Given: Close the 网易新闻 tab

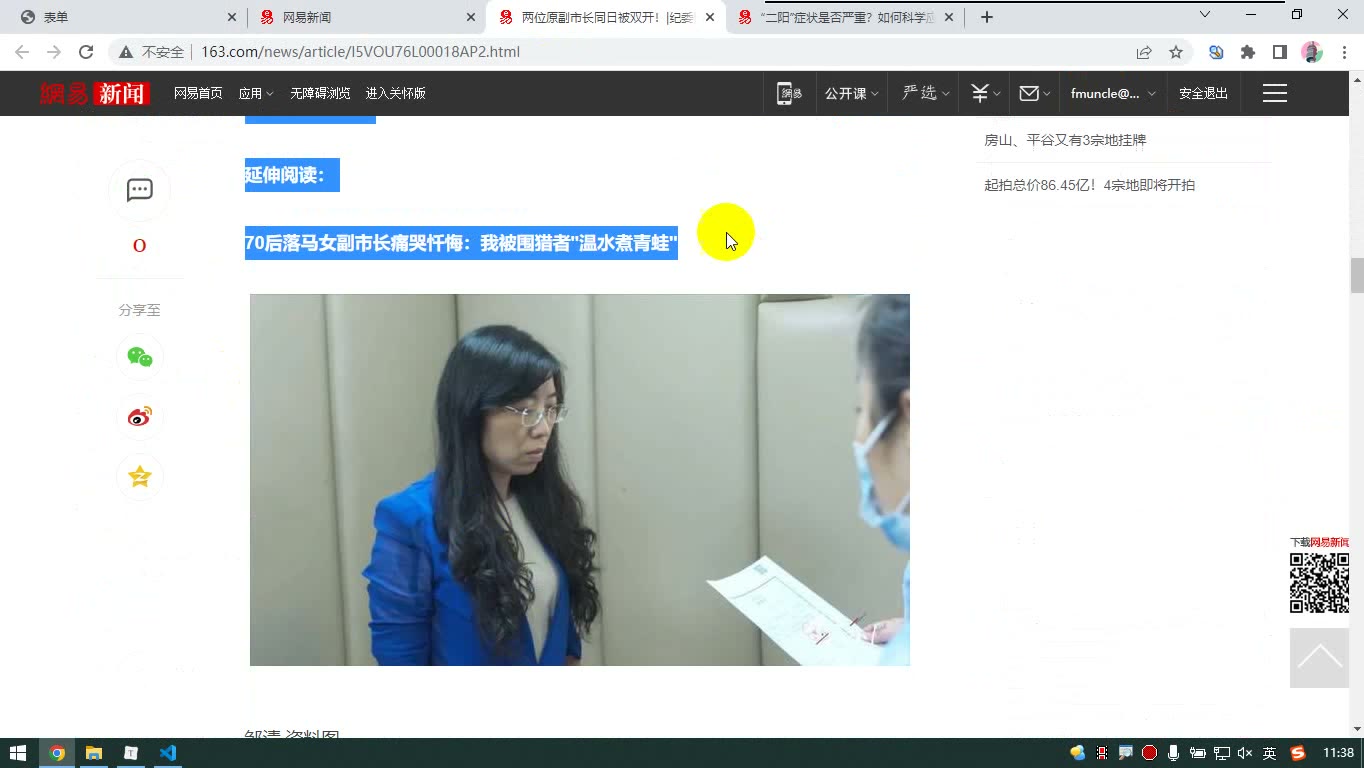Looking at the screenshot, I should click(471, 17).
